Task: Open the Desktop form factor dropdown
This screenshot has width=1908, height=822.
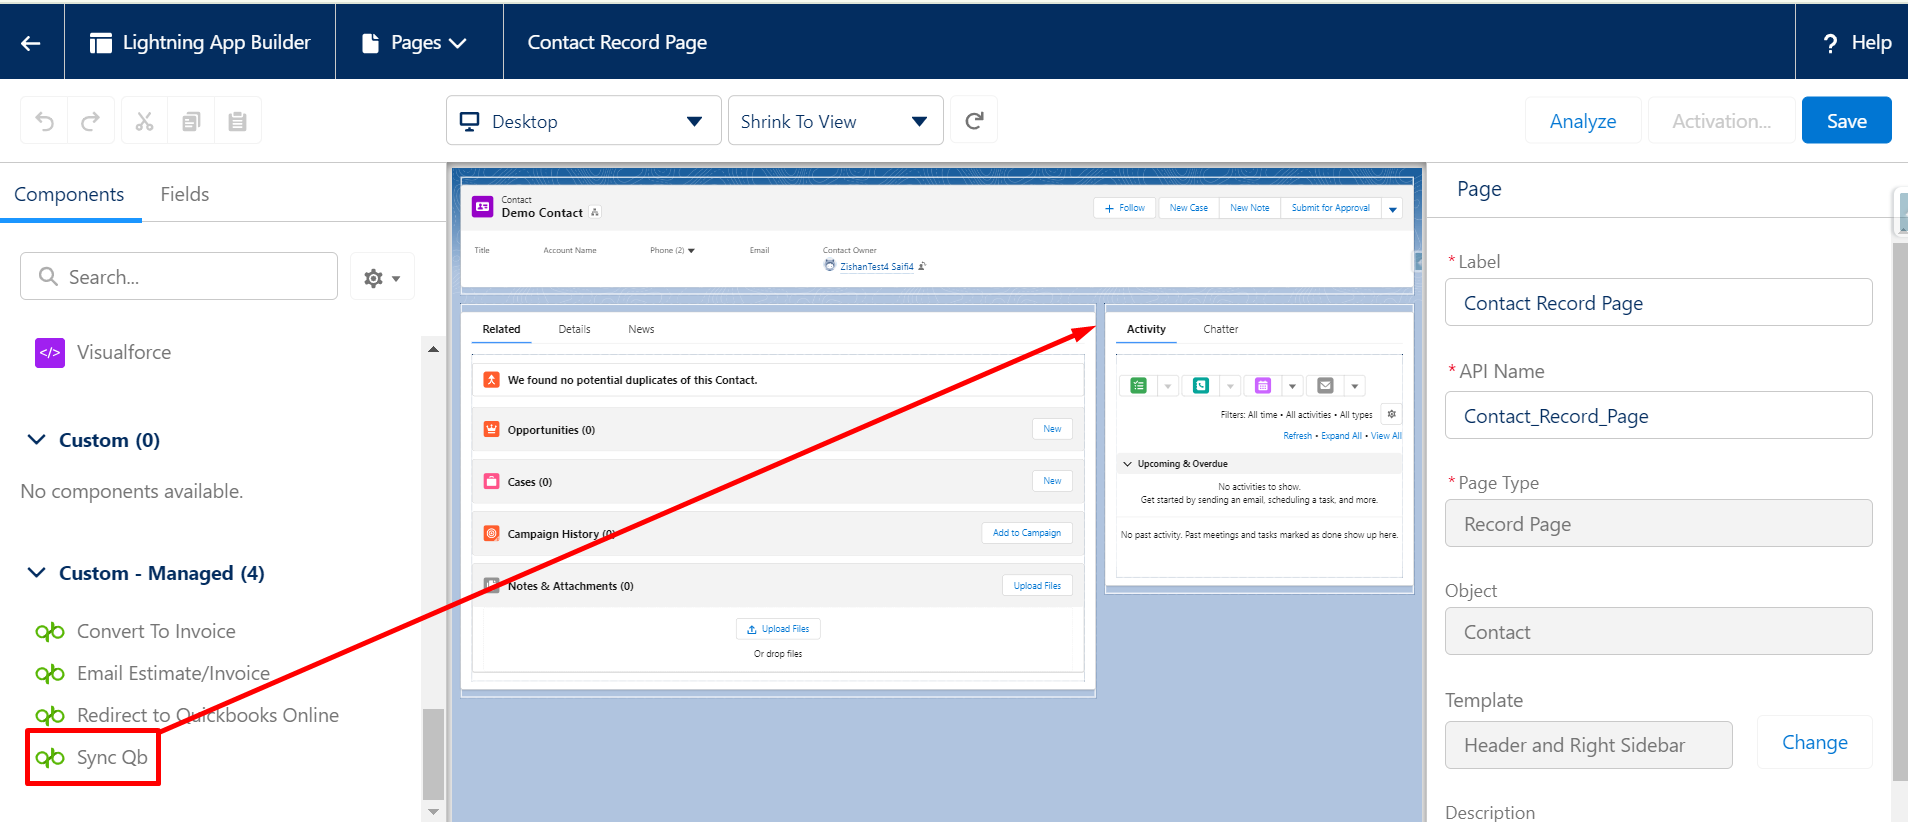Action: click(583, 121)
